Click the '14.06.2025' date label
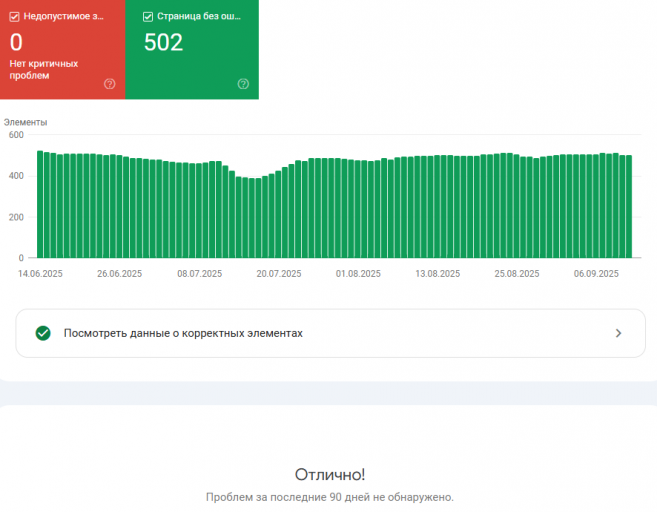Image resolution: width=657 pixels, height=512 pixels. point(40,274)
